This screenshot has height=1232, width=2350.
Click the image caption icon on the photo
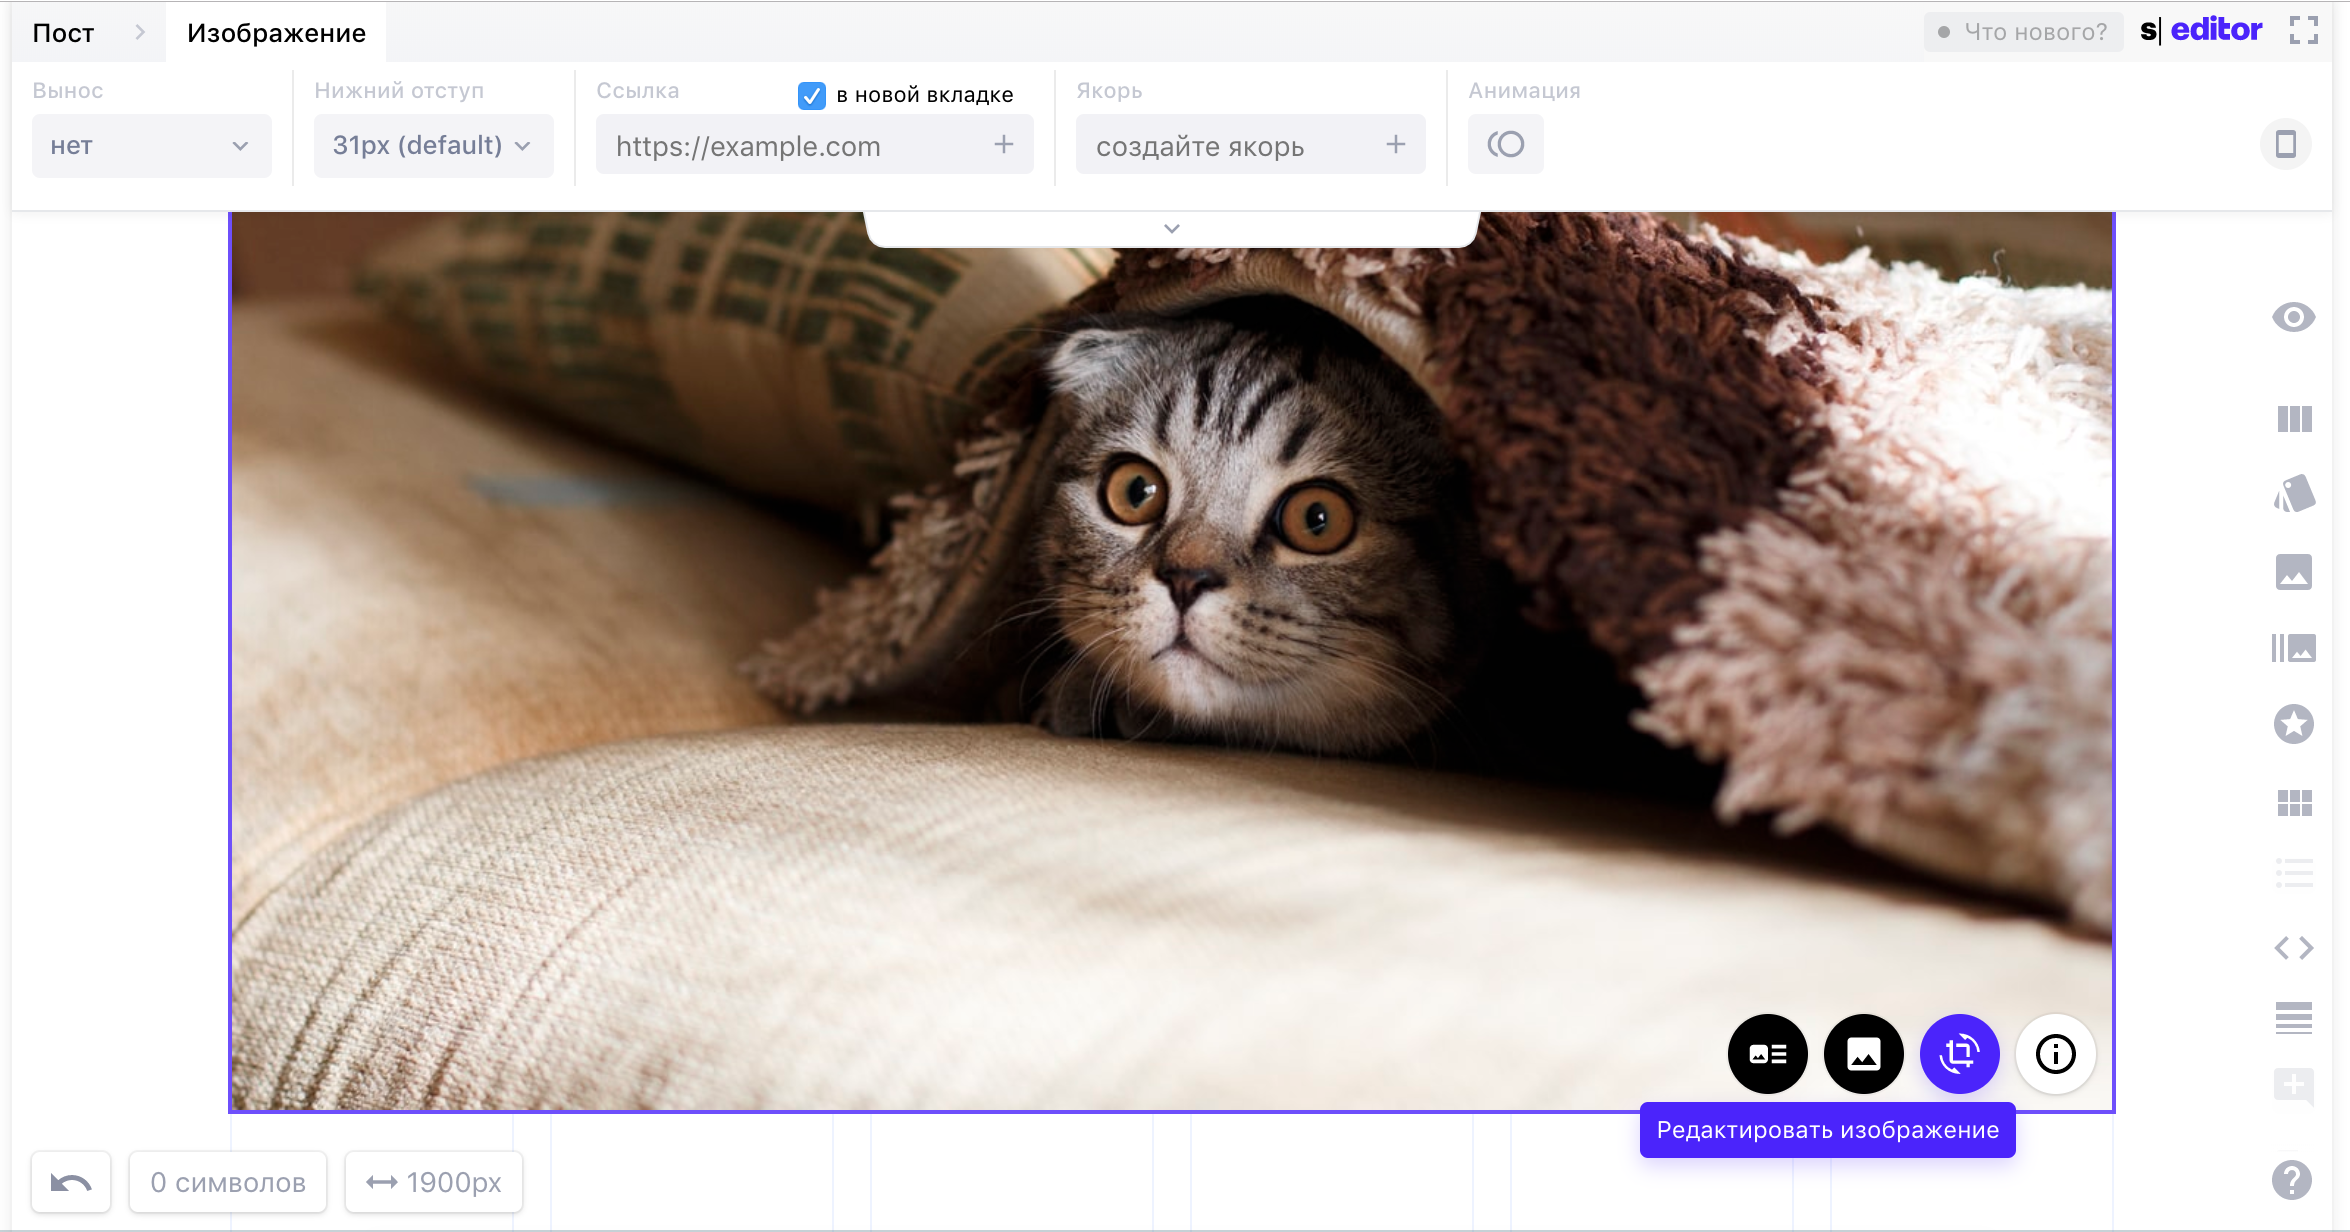[x=1767, y=1054]
